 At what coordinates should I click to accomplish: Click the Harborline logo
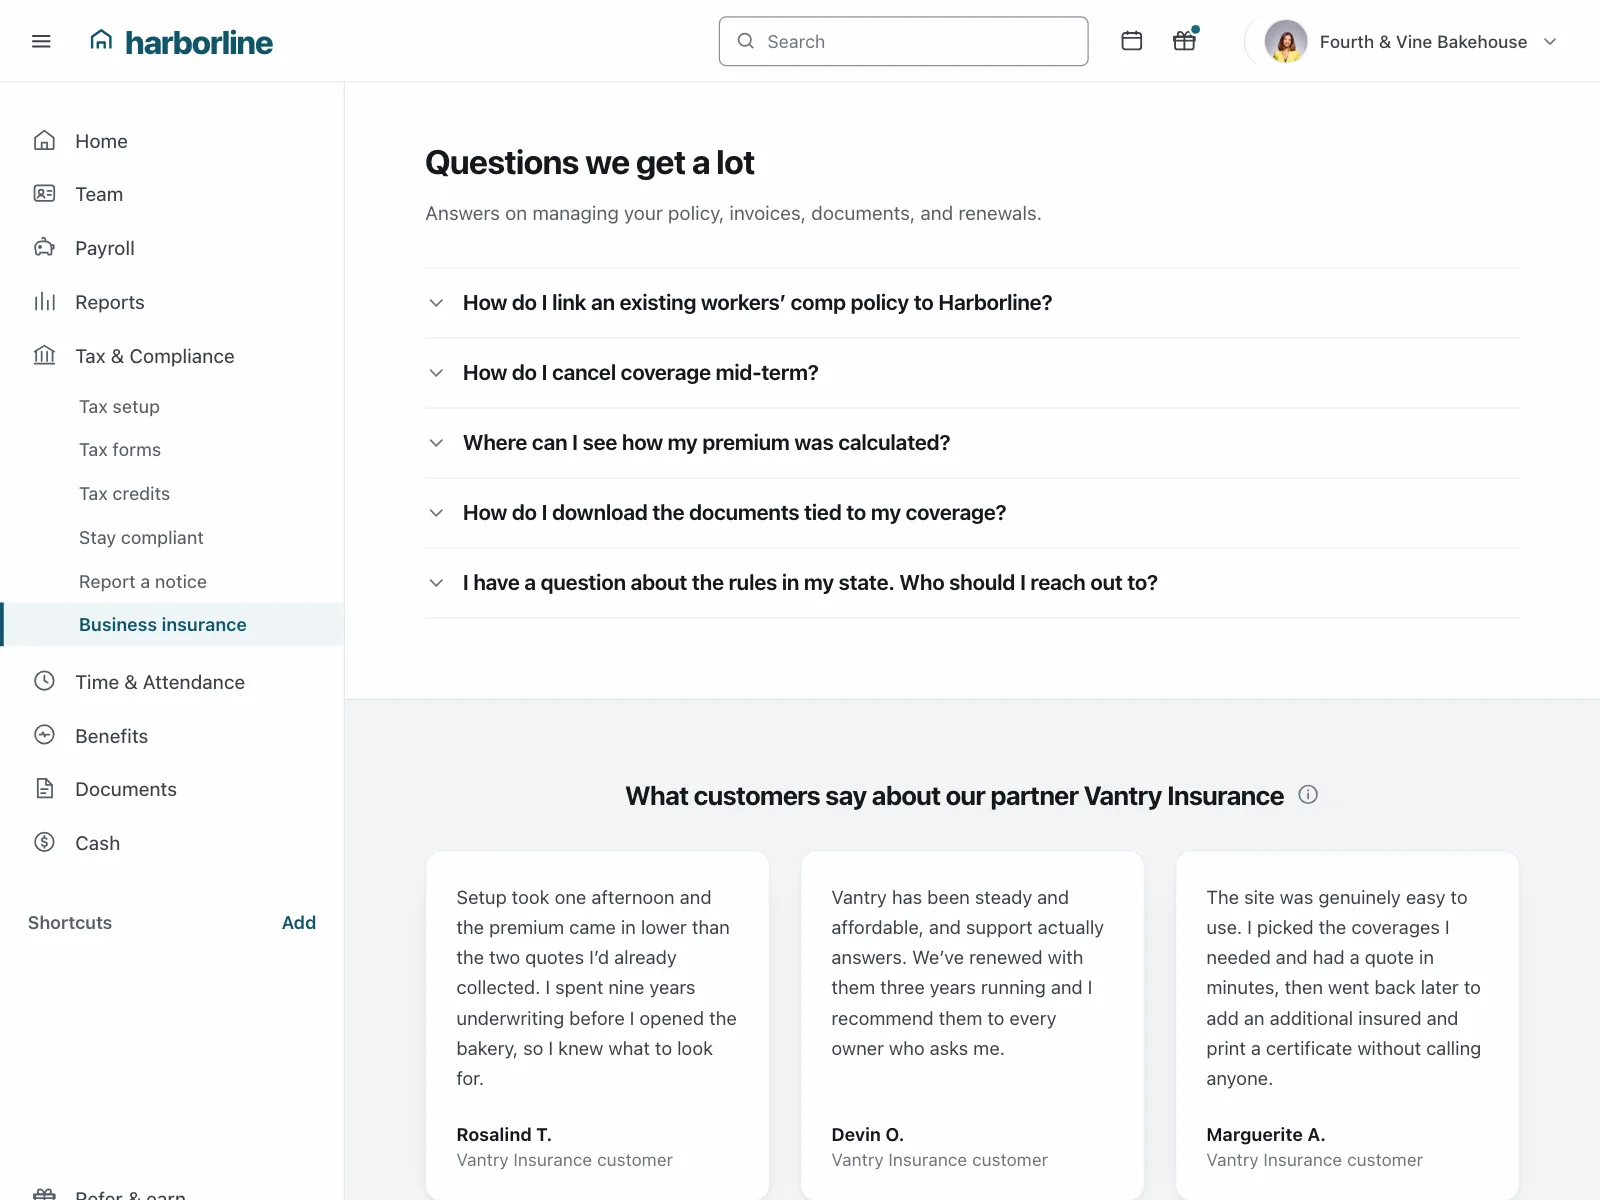coord(181,41)
